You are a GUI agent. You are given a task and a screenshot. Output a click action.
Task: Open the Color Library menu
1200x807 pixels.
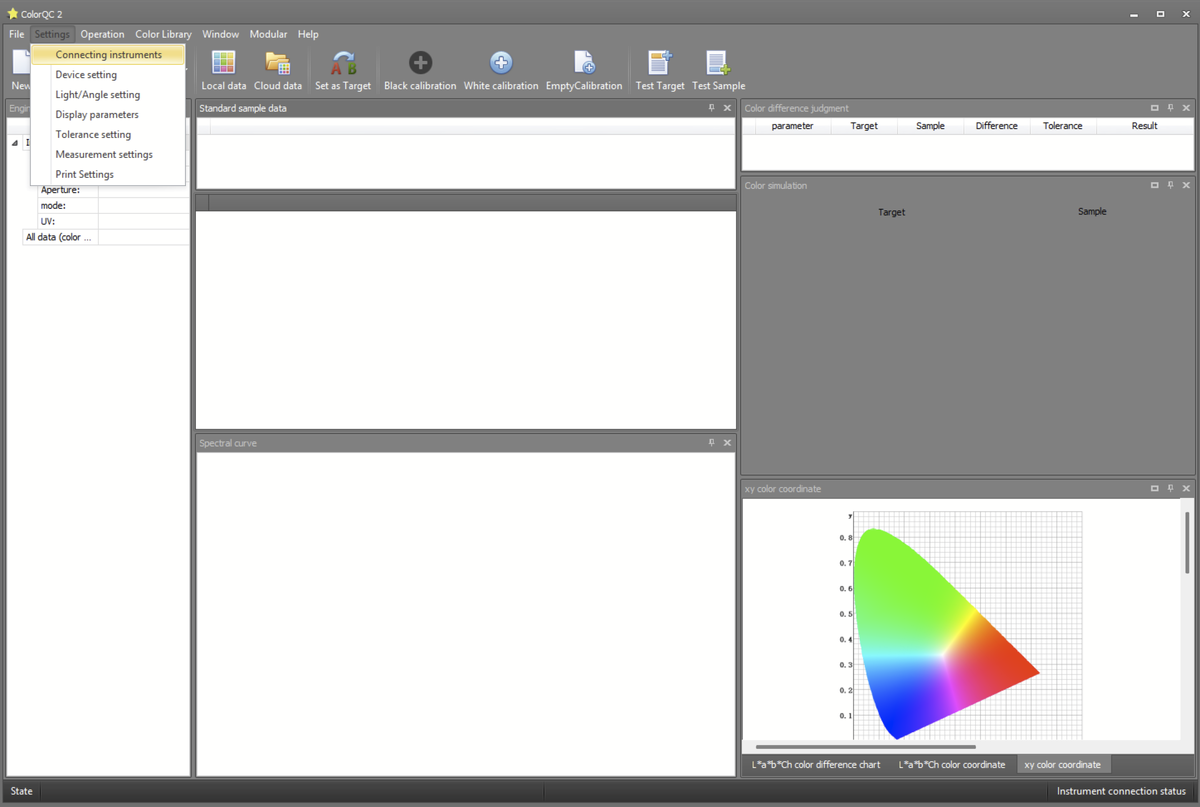(163, 34)
